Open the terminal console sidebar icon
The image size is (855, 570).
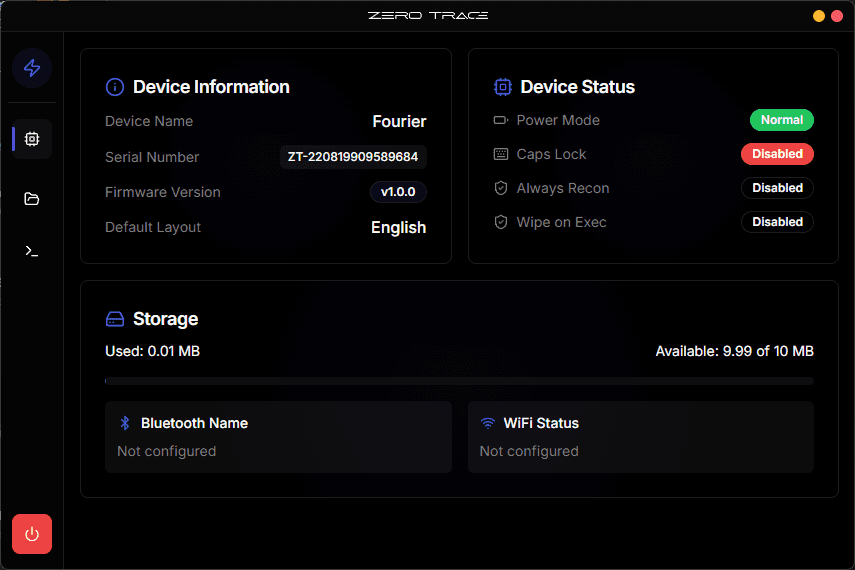[x=32, y=251]
